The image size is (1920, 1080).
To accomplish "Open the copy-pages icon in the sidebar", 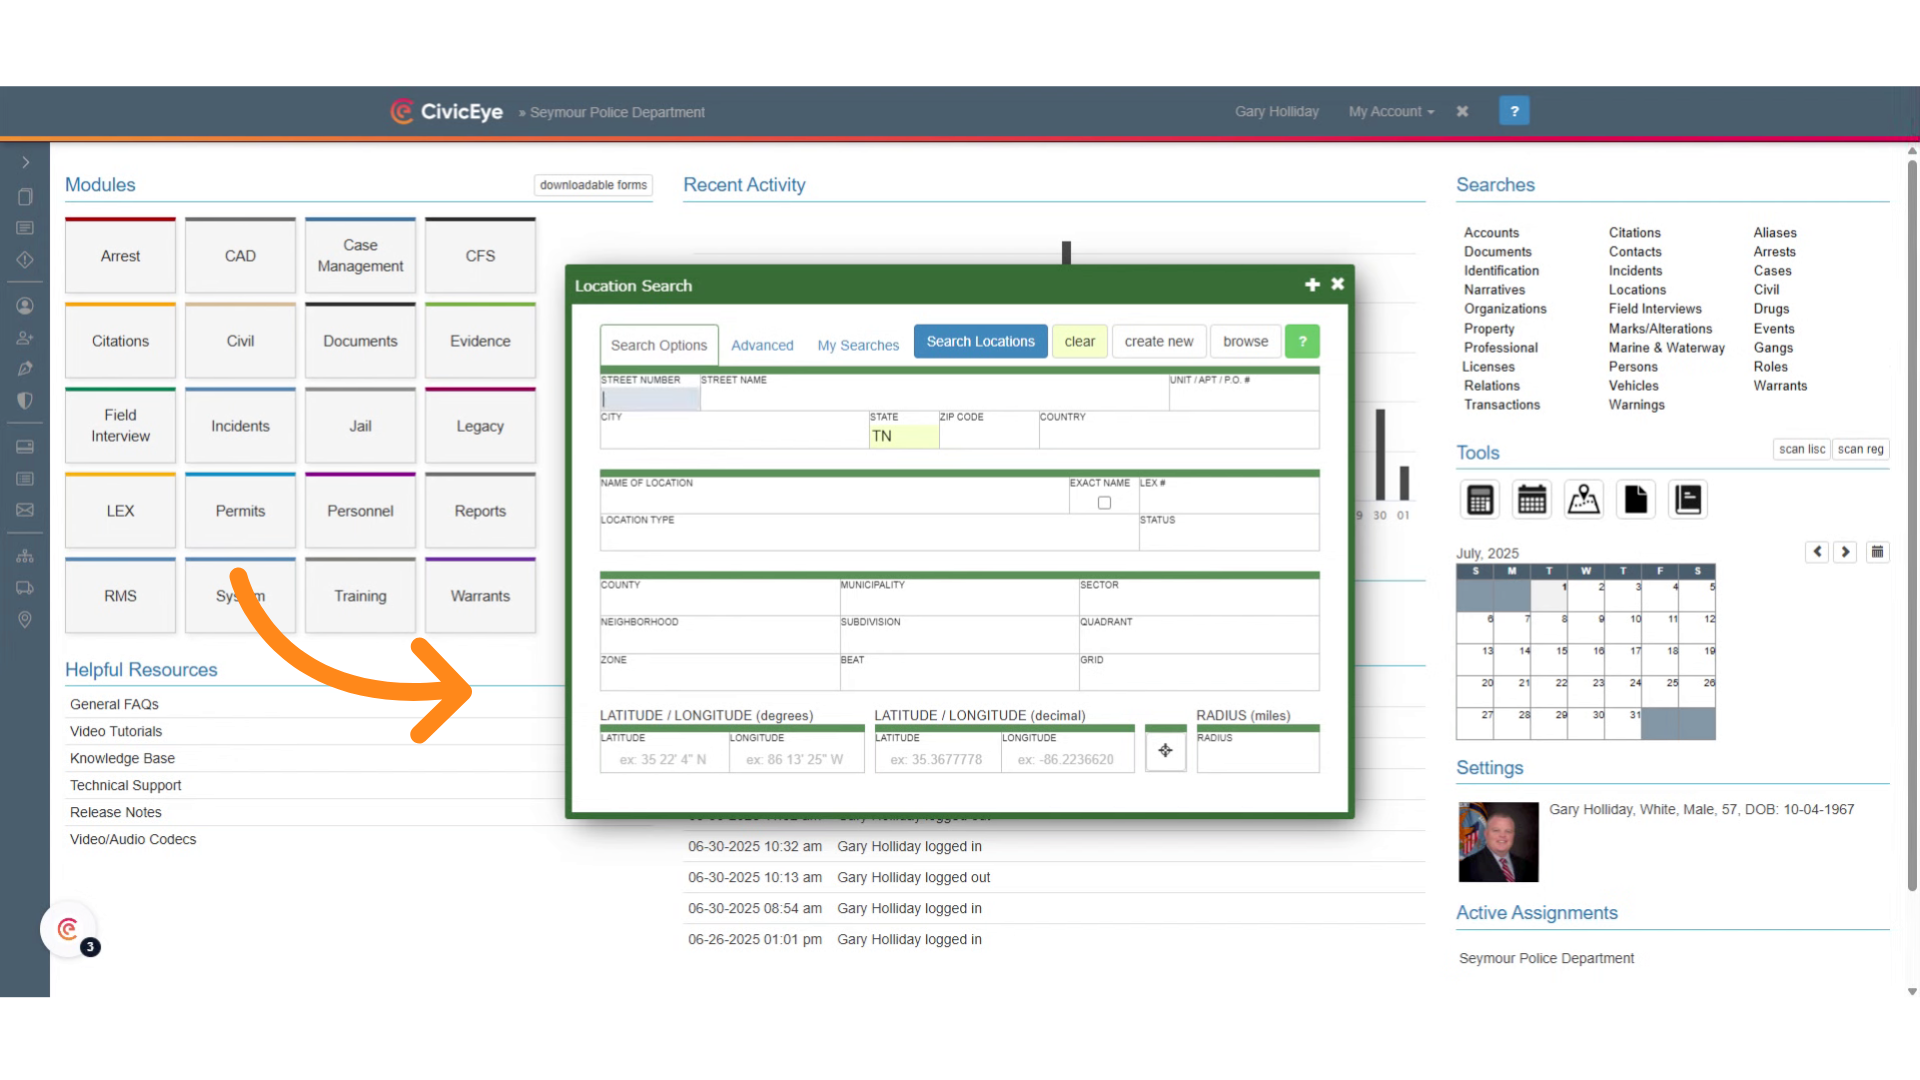I will pos(25,197).
